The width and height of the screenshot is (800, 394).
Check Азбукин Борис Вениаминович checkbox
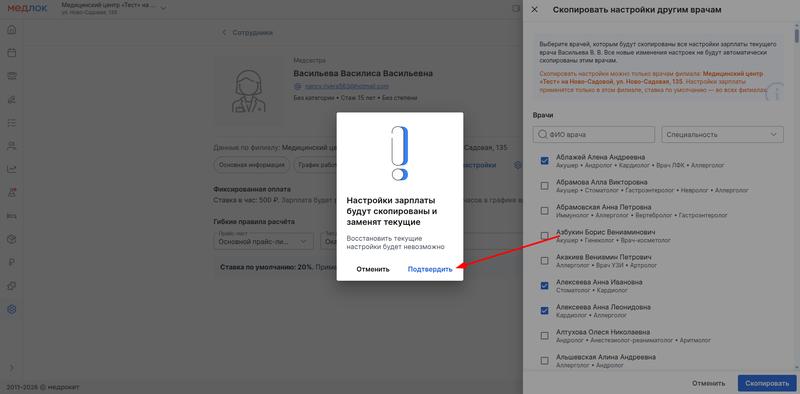pyautogui.click(x=544, y=236)
